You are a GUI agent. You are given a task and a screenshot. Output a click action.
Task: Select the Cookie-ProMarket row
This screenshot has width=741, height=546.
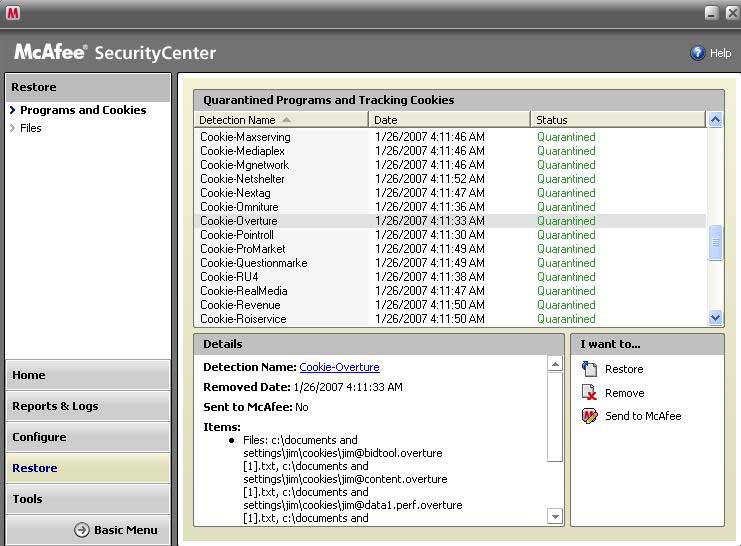[450, 249]
